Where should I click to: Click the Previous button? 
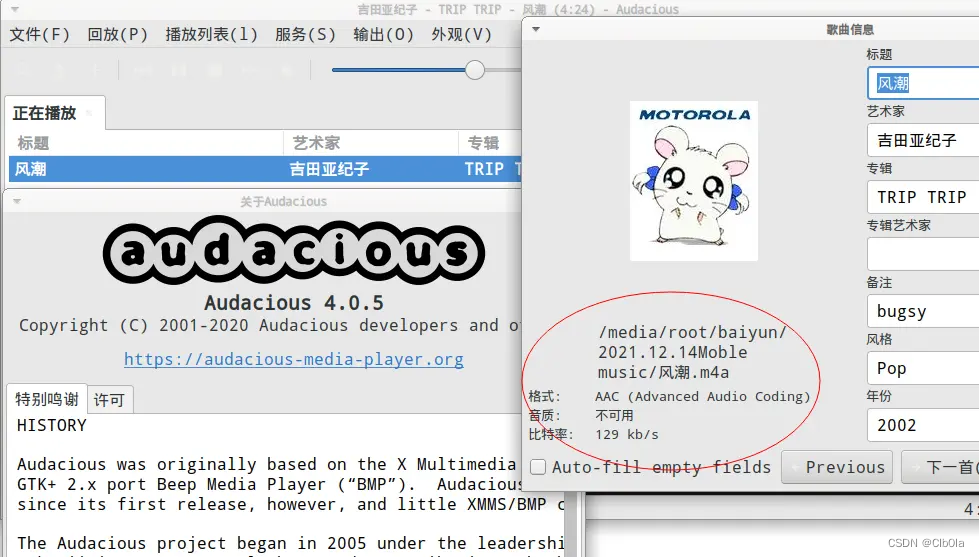[837, 467]
